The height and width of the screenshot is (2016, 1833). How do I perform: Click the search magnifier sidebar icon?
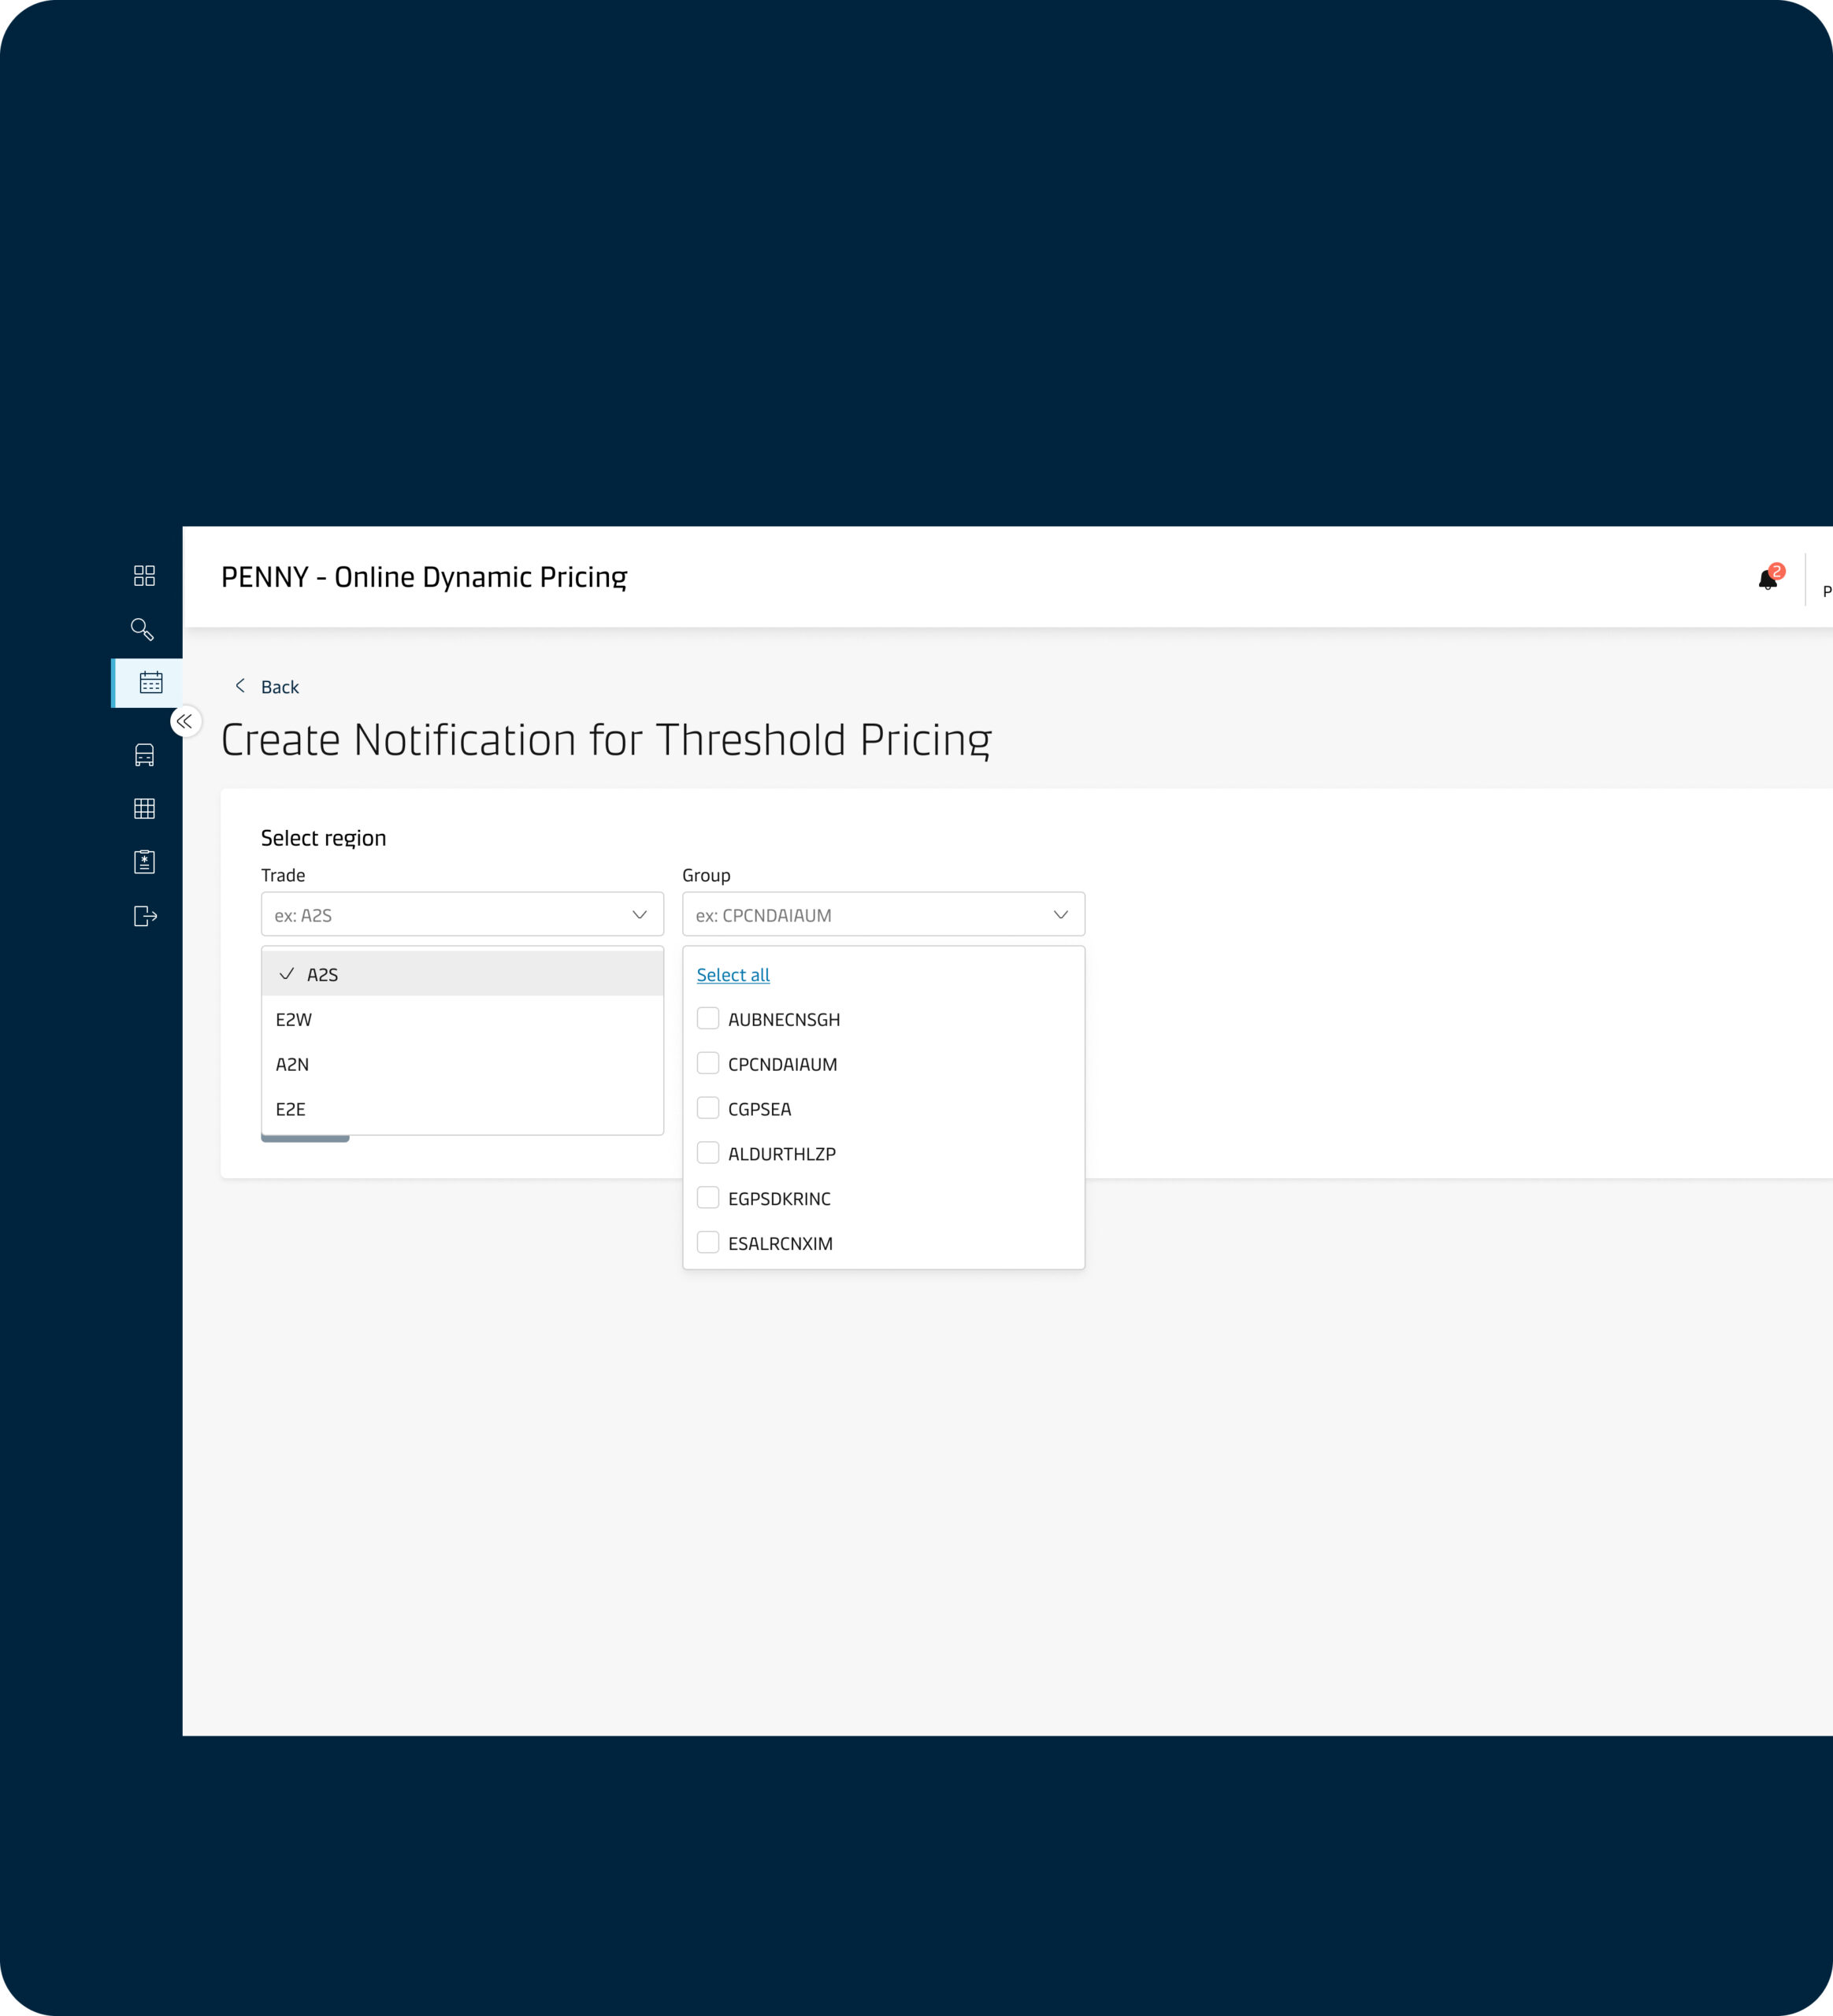coord(143,629)
